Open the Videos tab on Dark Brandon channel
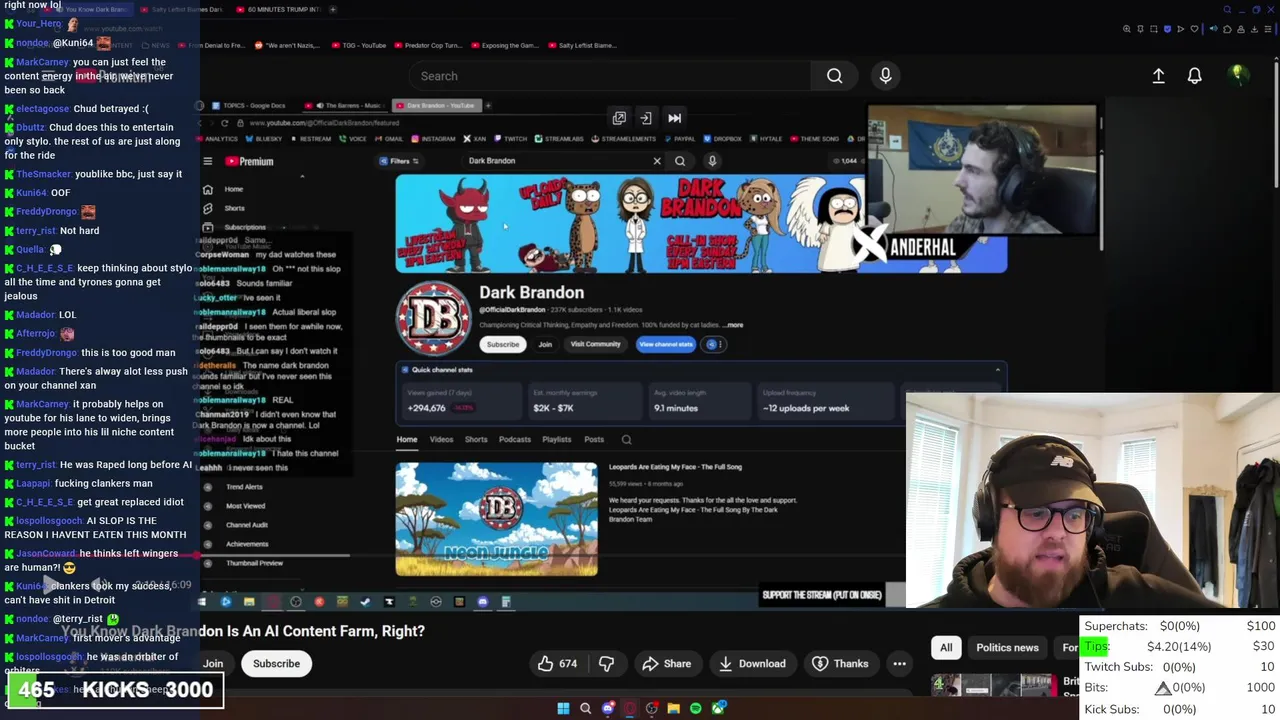The width and height of the screenshot is (1280, 720). (x=441, y=439)
